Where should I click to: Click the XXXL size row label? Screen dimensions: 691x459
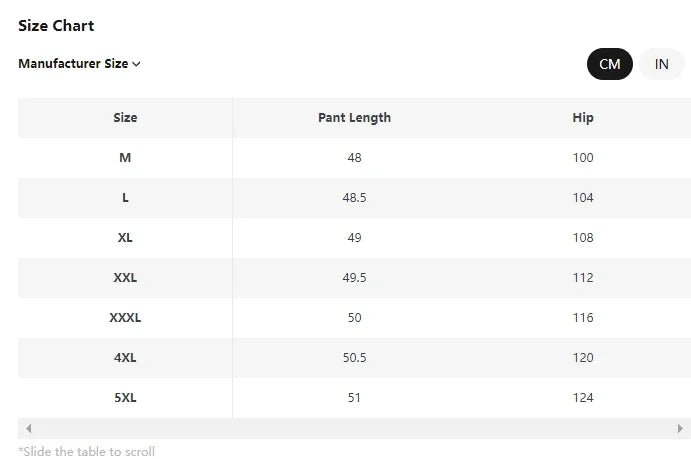click(125, 318)
